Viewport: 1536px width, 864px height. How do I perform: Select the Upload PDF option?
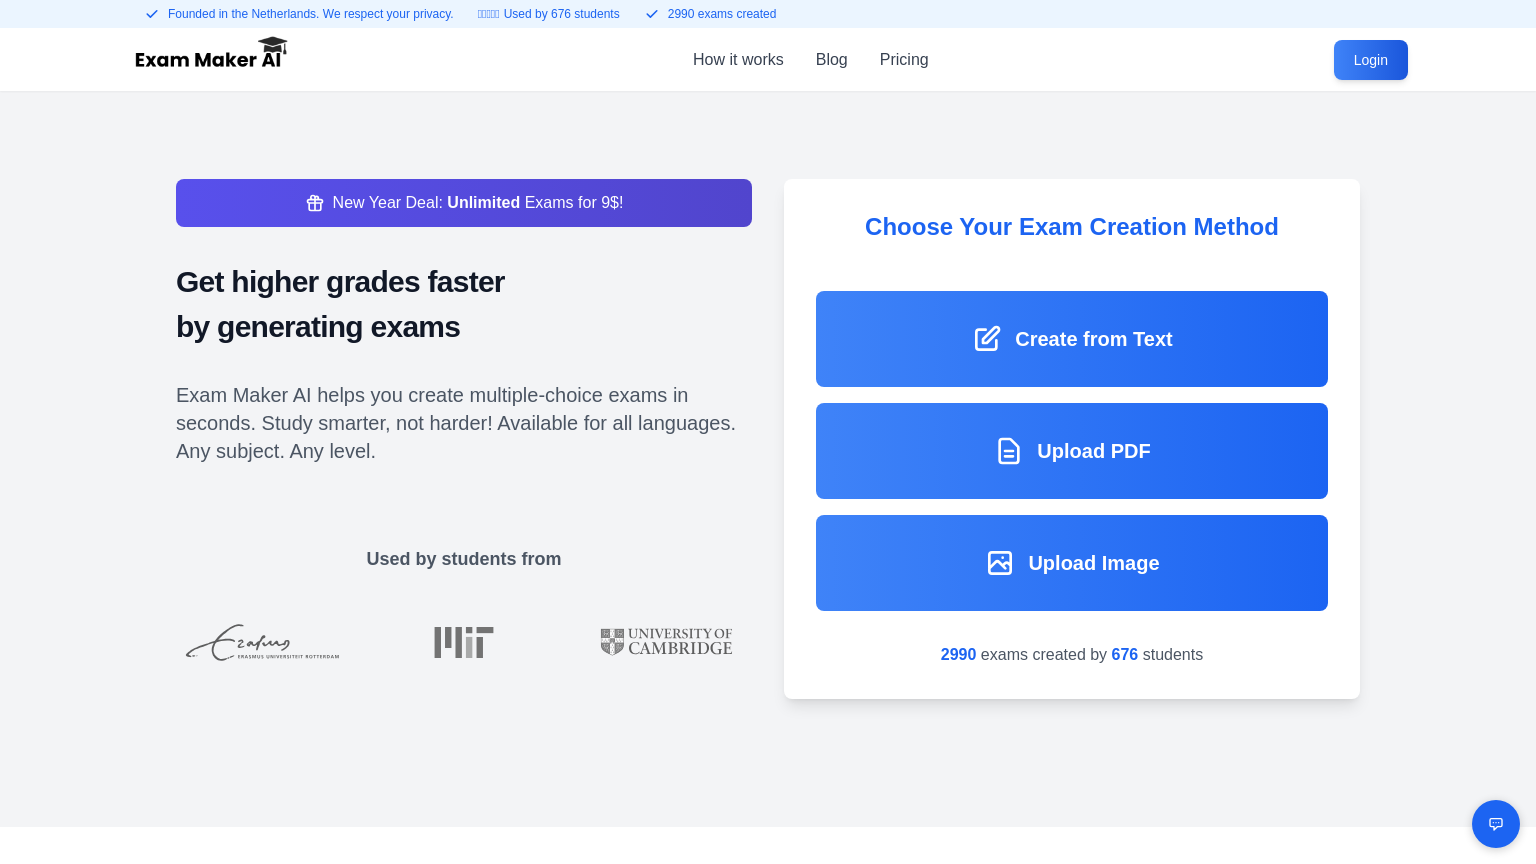1072,451
